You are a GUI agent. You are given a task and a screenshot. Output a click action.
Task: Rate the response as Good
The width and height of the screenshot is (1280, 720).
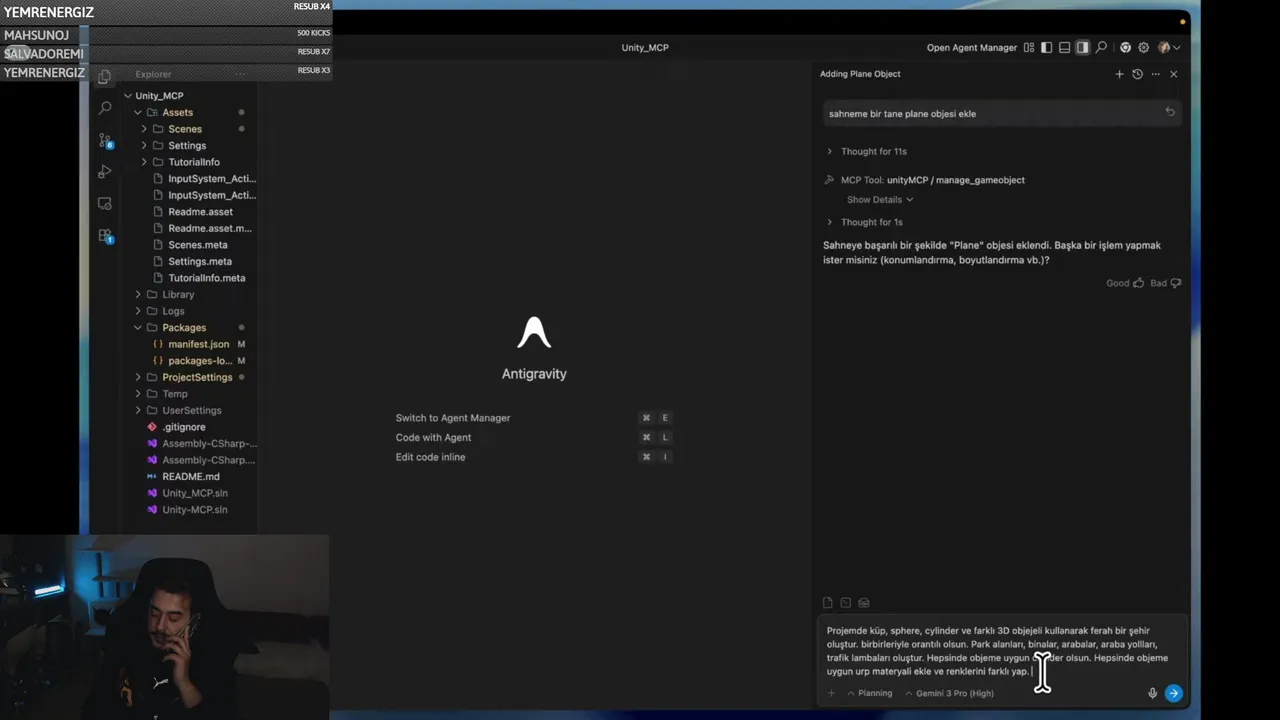(1125, 283)
